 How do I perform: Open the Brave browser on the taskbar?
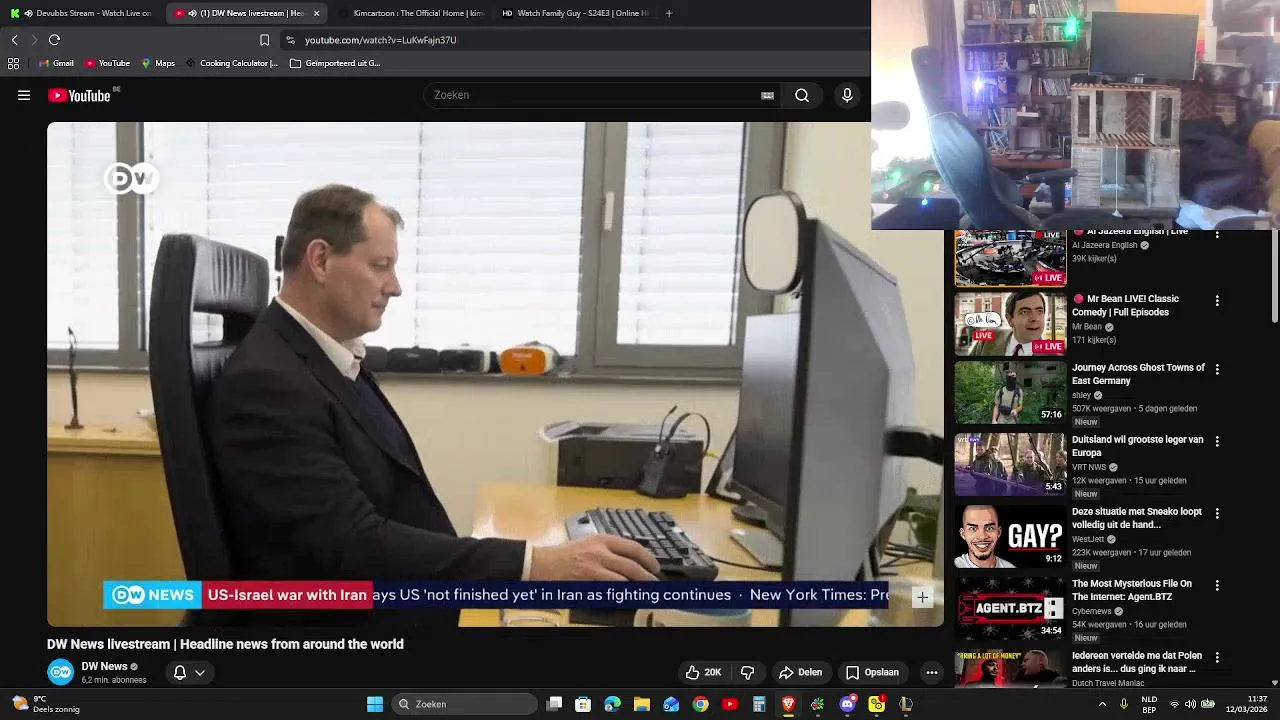coord(788,704)
